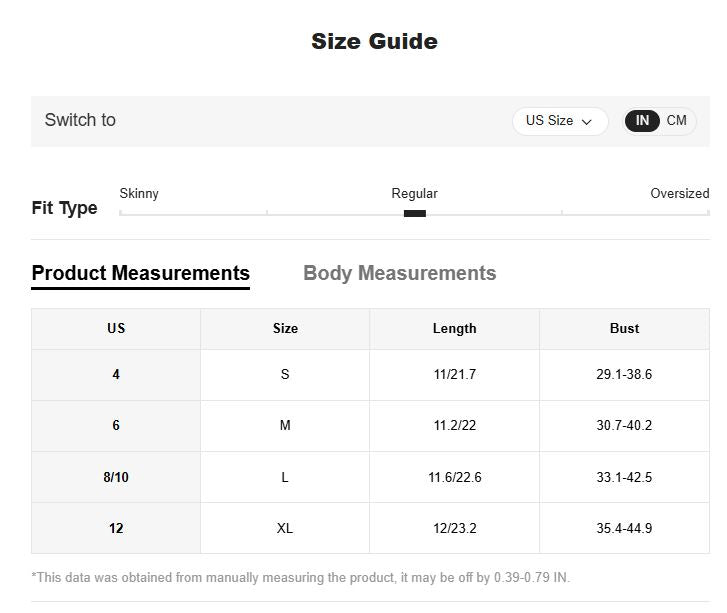The width and height of the screenshot is (727, 613).
Task: Click the XL size cell
Action: pyautogui.click(x=285, y=528)
